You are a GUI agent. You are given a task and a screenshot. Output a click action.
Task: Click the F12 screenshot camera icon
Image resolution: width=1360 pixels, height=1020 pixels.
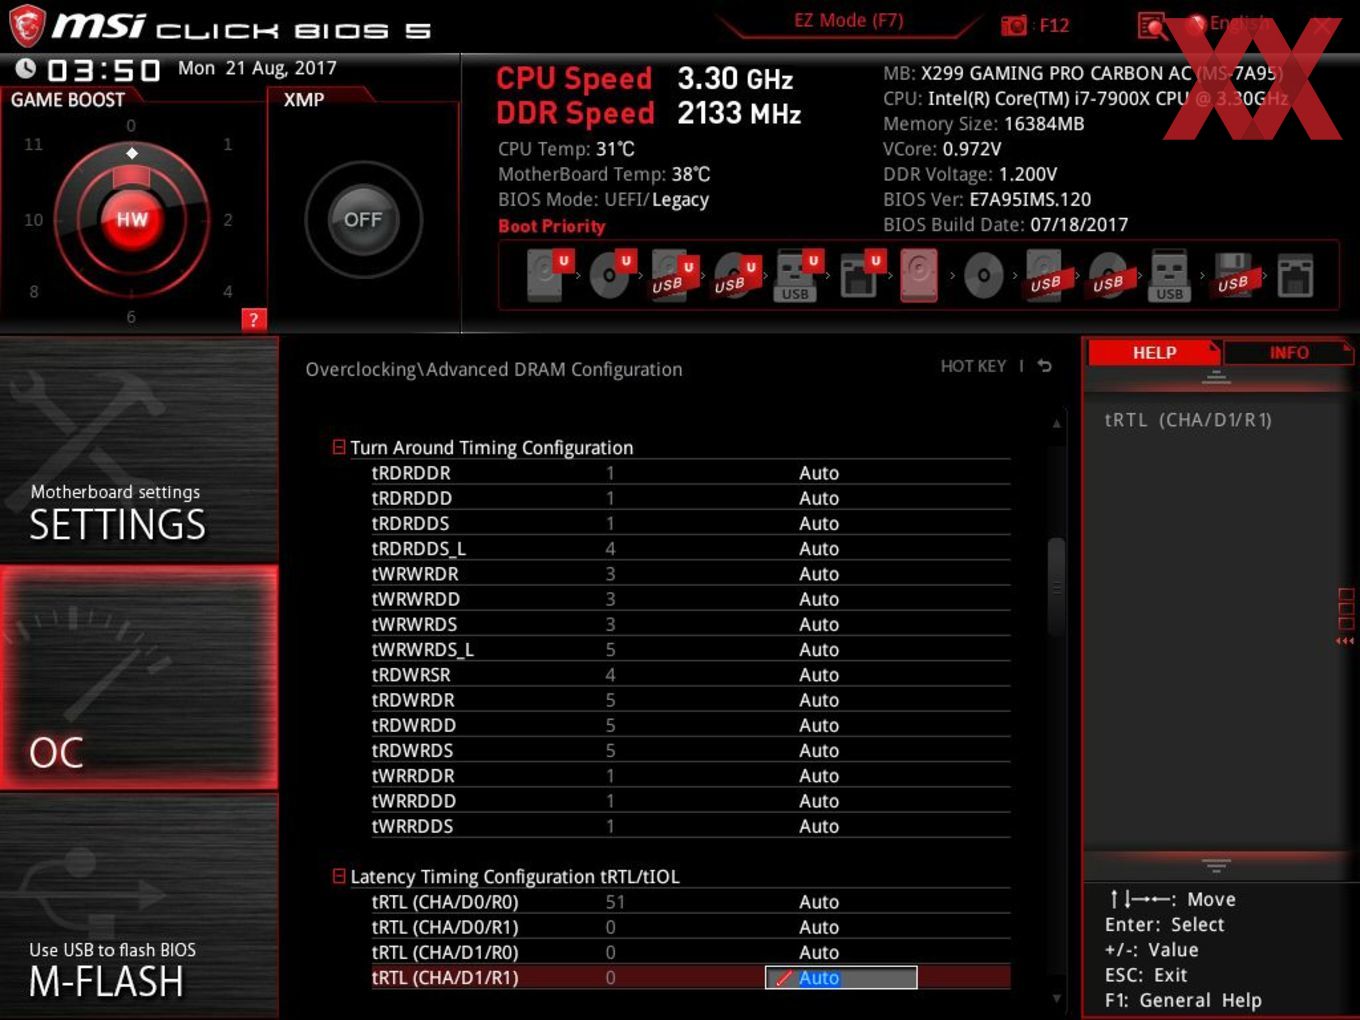[1013, 25]
